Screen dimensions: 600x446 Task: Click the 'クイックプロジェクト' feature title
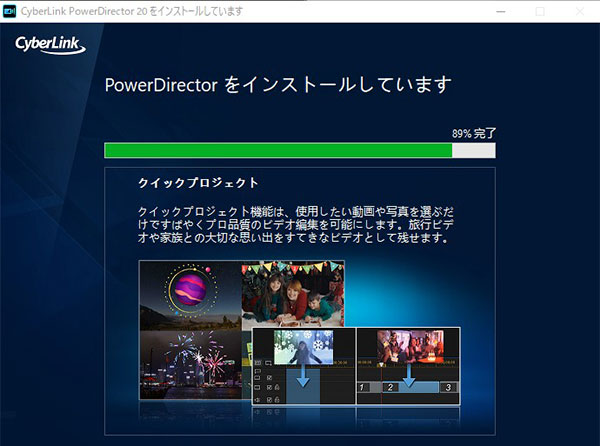(x=198, y=183)
